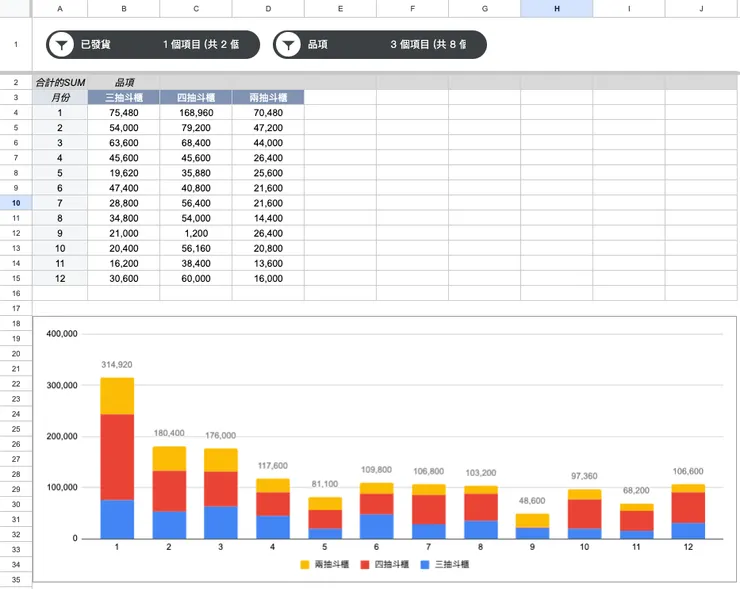Select cell with value 75,480
The image size is (740, 589).
[124, 113]
